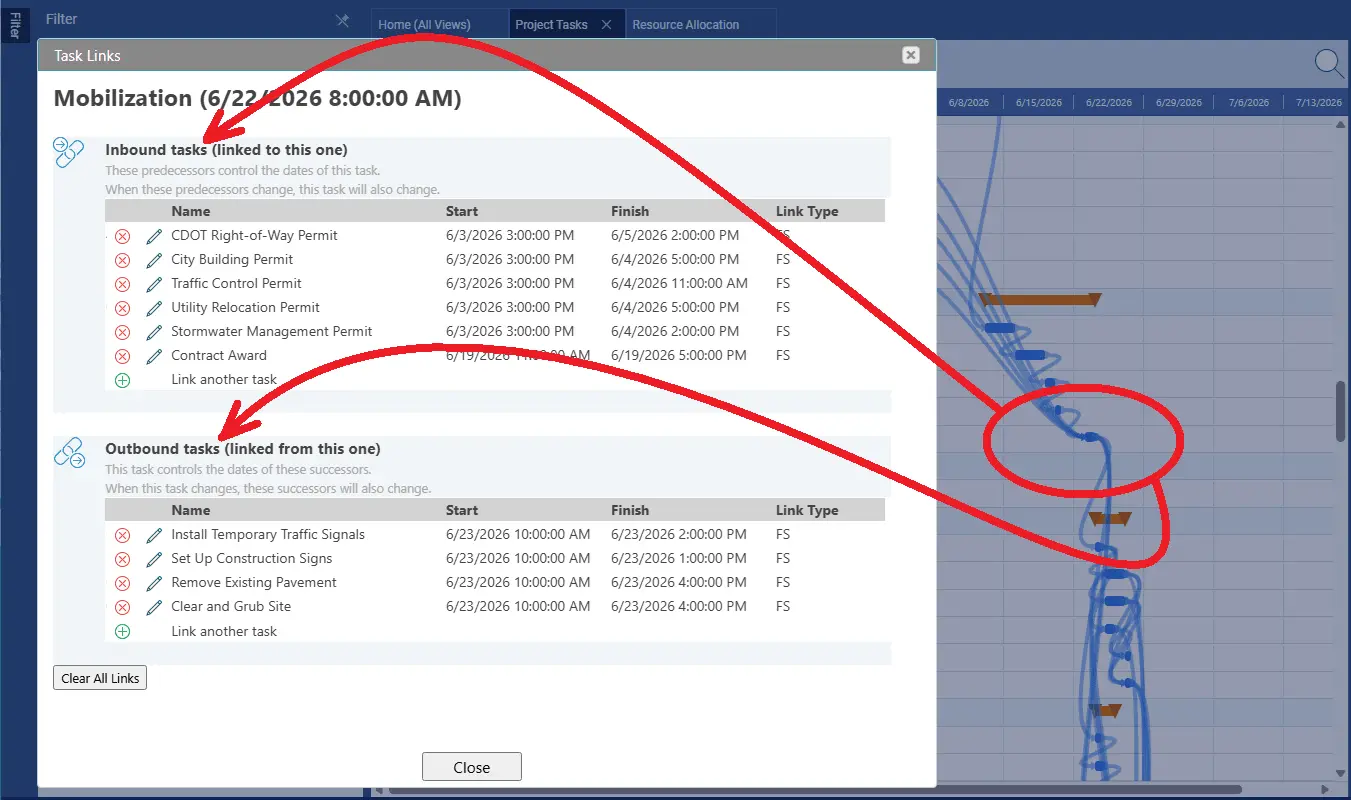Edit the City Building Permit link

coord(154,260)
